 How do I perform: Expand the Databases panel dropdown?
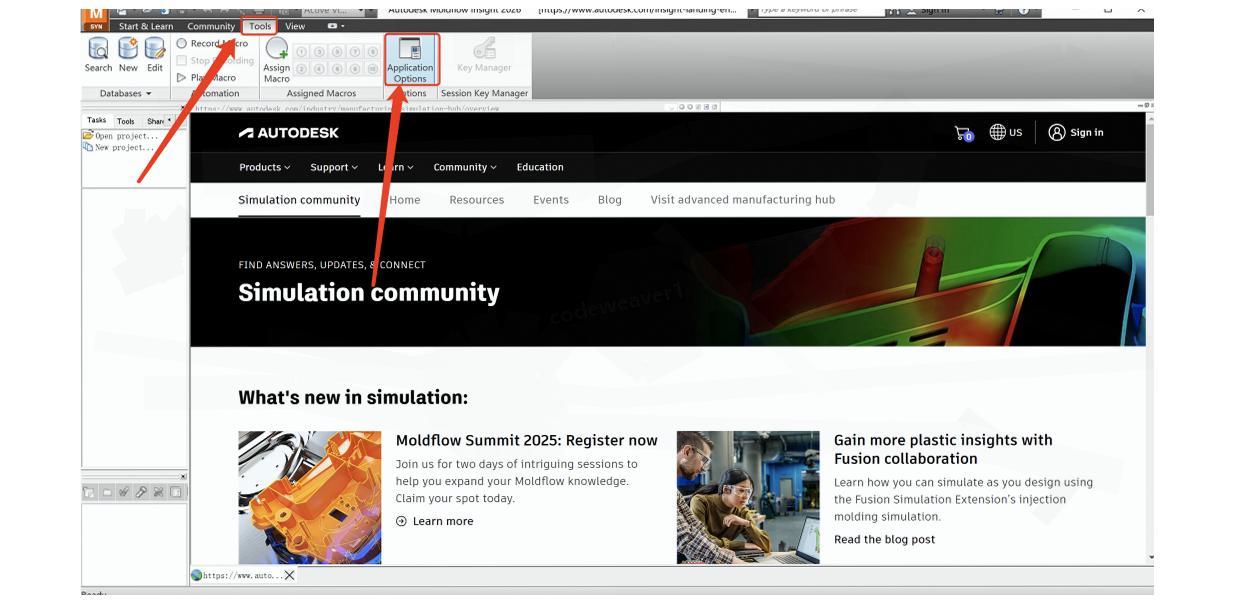click(126, 93)
